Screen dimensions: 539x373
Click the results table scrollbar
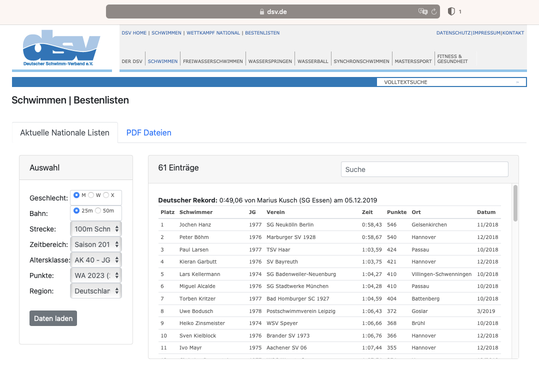(515, 203)
